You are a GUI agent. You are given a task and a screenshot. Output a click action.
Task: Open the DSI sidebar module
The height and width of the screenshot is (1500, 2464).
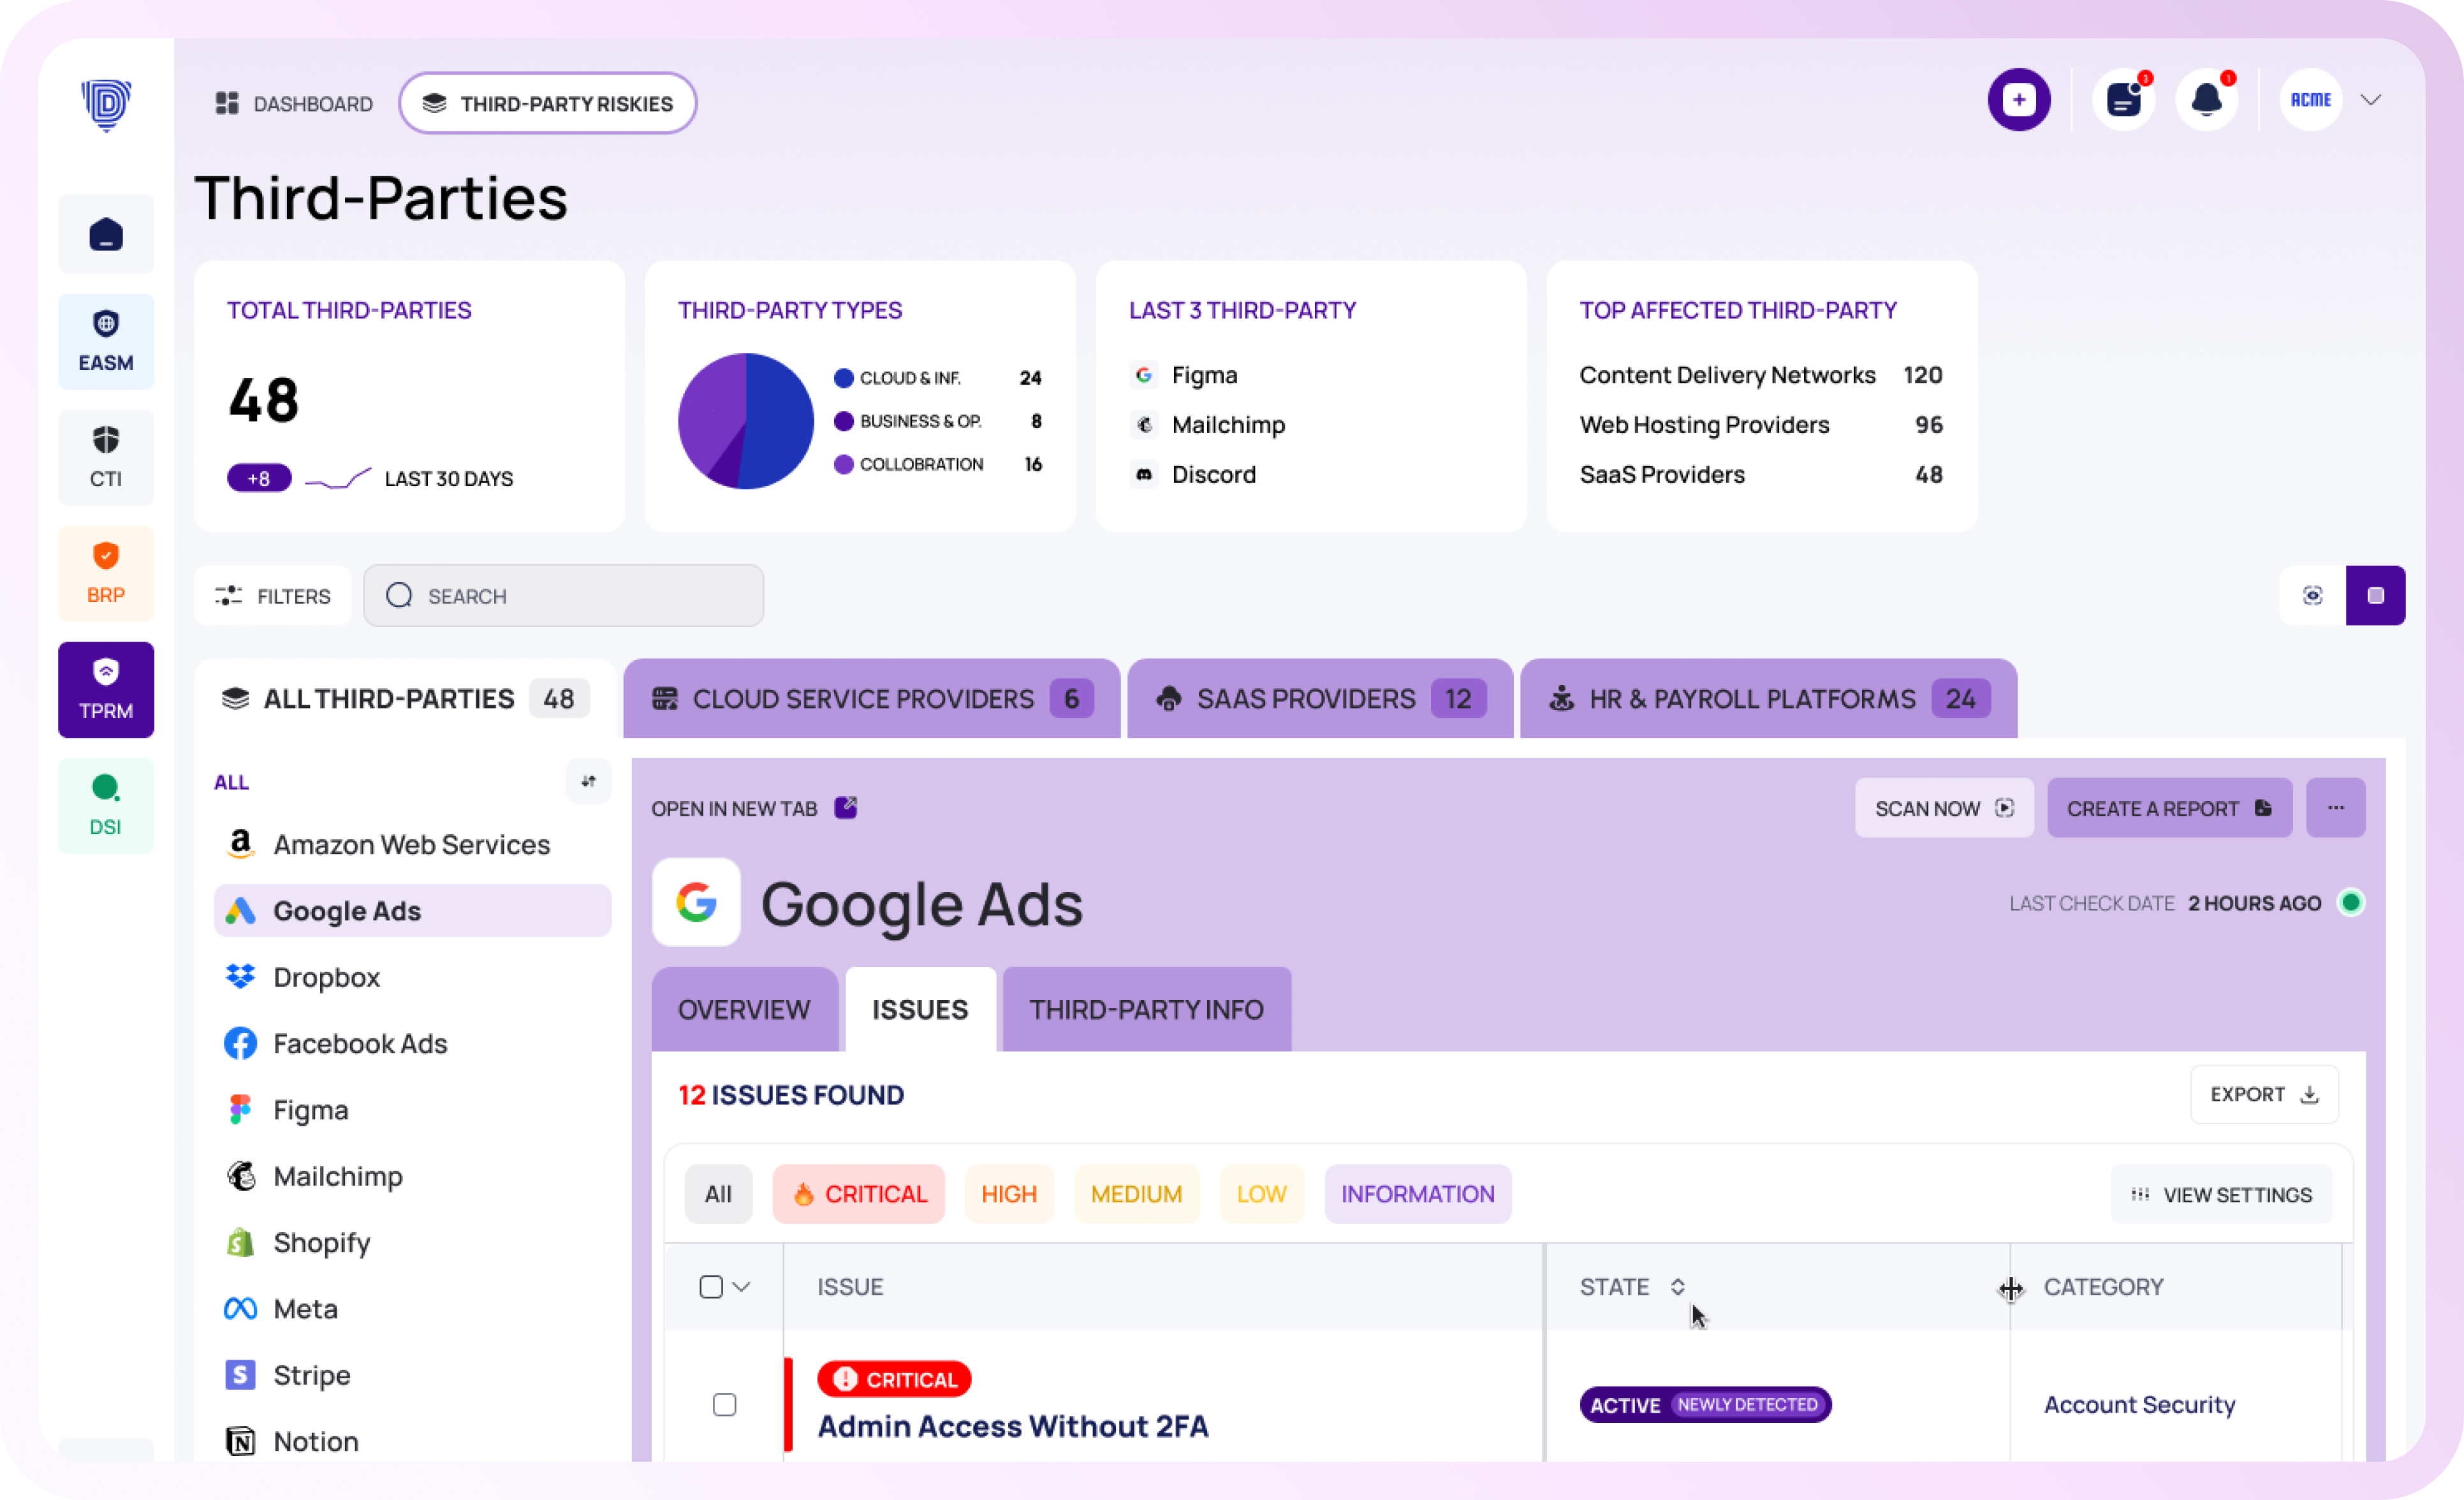click(105, 805)
